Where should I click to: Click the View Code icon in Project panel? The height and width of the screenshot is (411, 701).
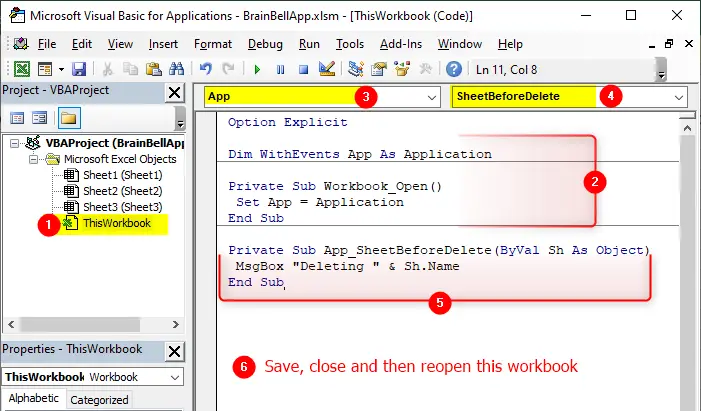(x=17, y=118)
